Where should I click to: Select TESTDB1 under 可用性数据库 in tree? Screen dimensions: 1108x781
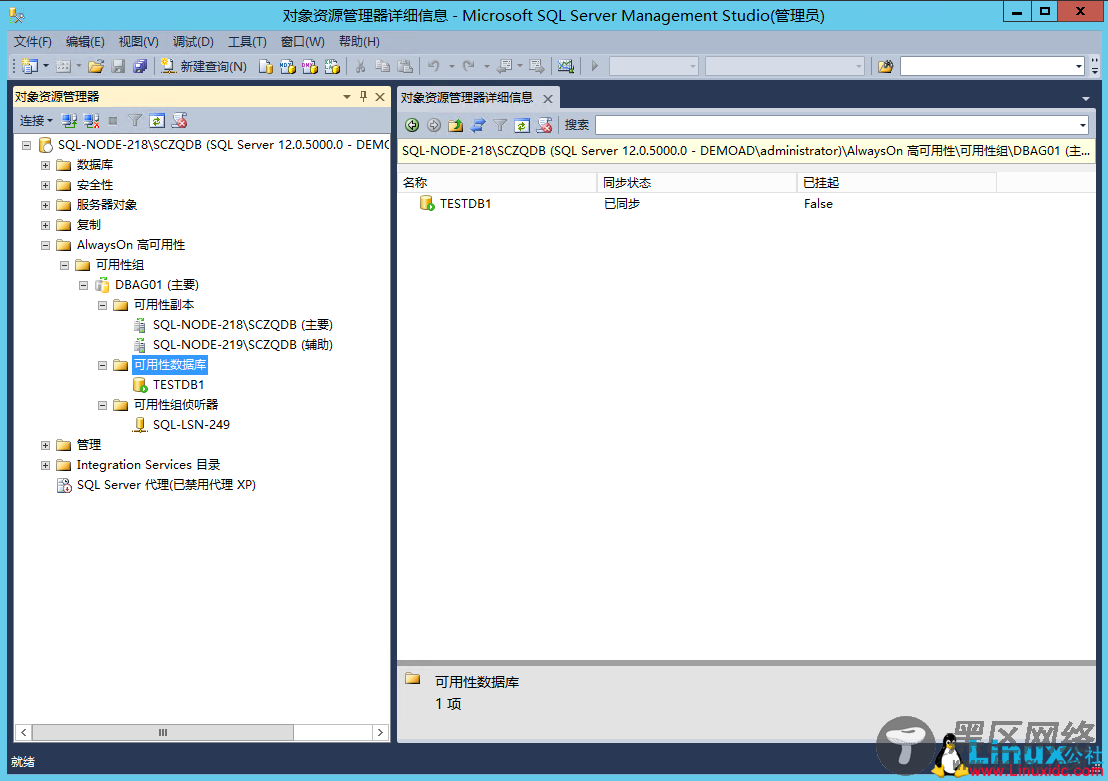pyautogui.click(x=178, y=385)
